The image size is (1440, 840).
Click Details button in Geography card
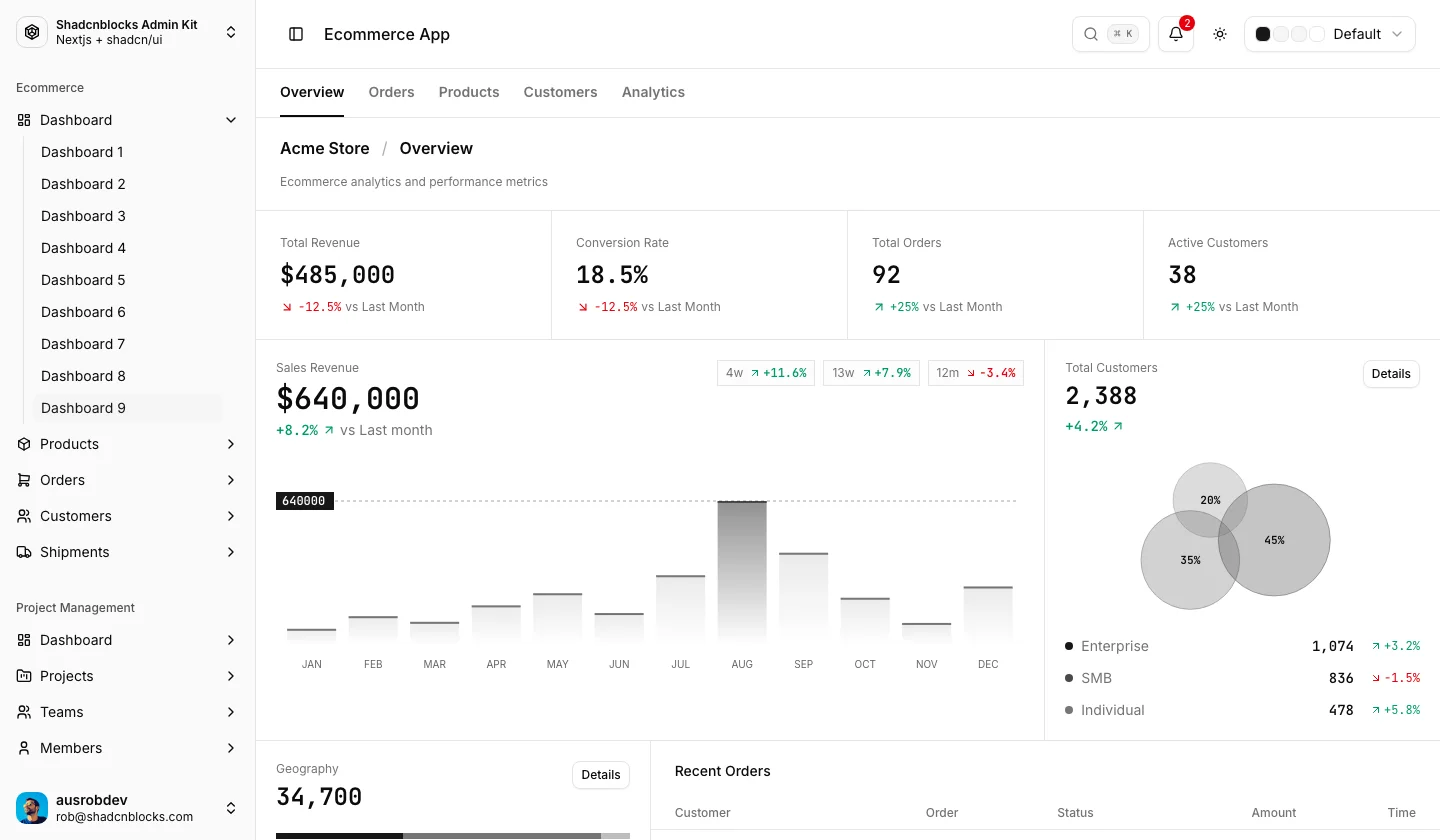pos(601,775)
